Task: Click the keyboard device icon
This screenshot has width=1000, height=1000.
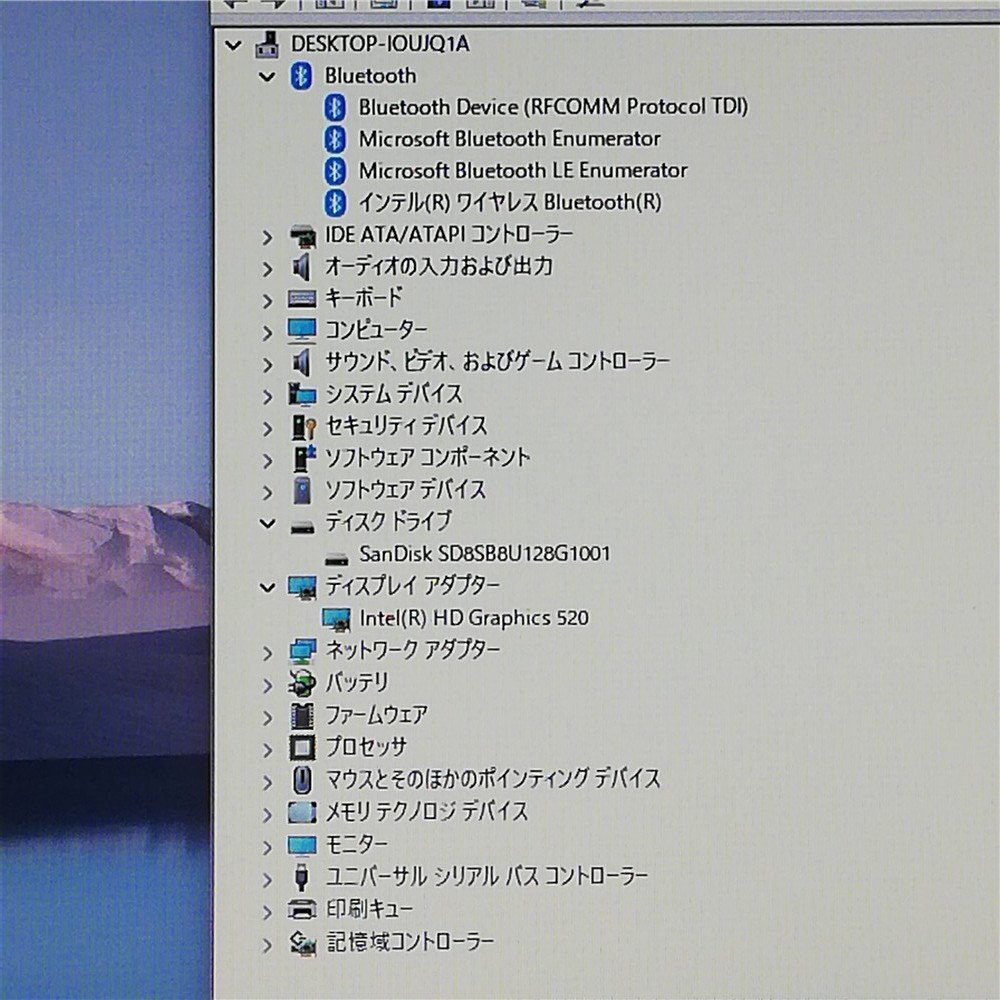Action: click(301, 298)
